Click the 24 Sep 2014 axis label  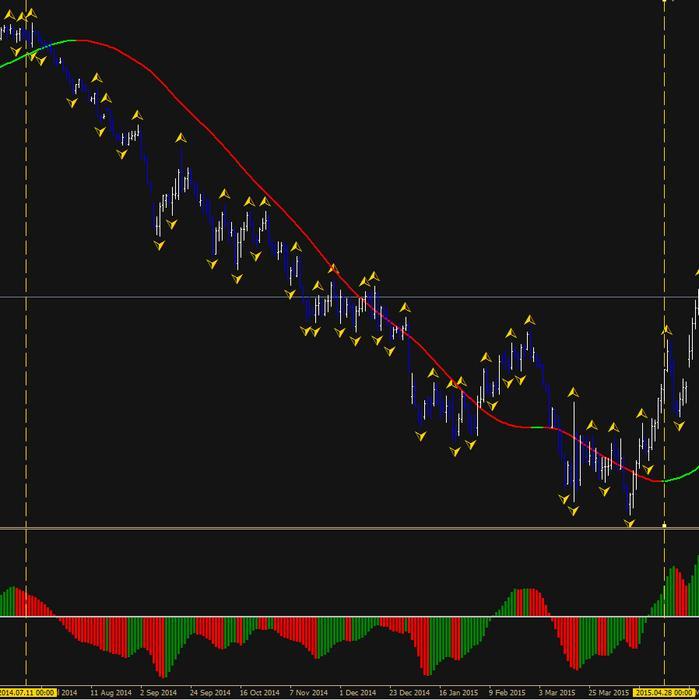pos(210,693)
